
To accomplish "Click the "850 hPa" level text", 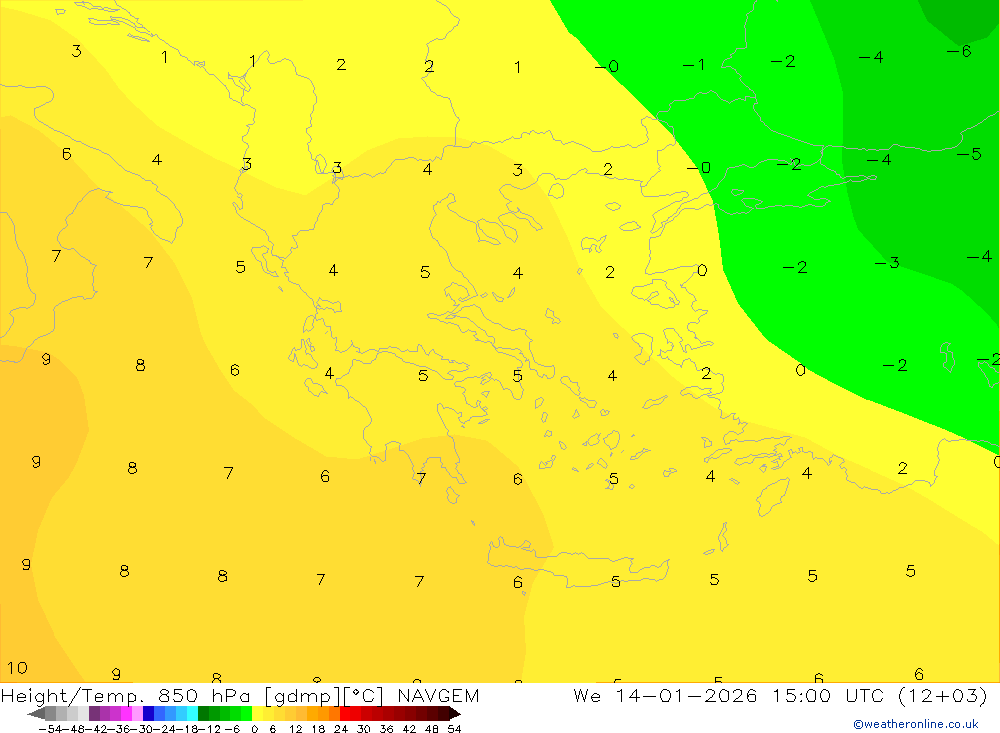I will (204, 695).
